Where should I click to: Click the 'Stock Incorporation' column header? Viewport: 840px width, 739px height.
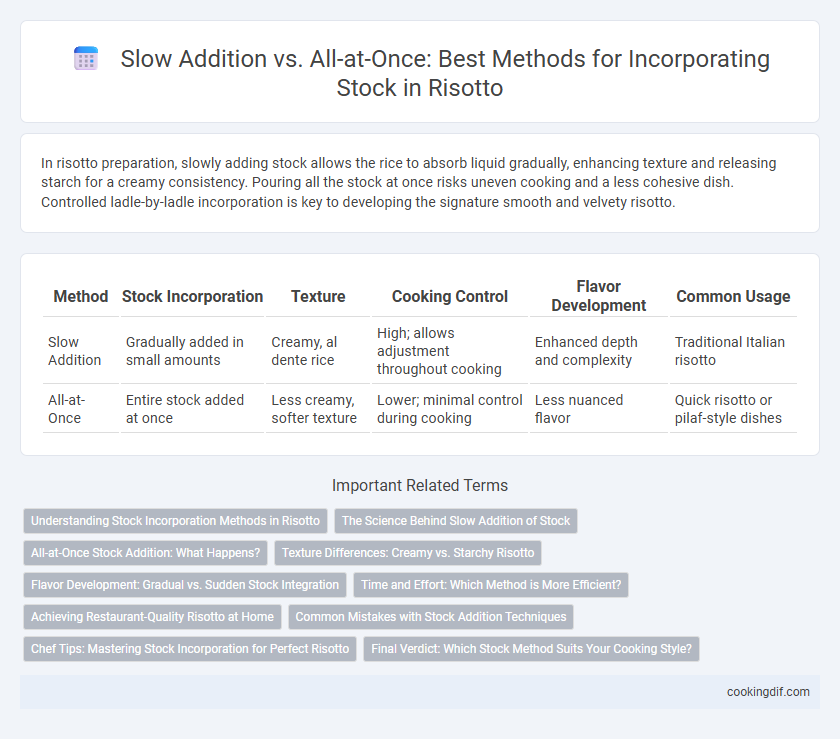[192, 296]
